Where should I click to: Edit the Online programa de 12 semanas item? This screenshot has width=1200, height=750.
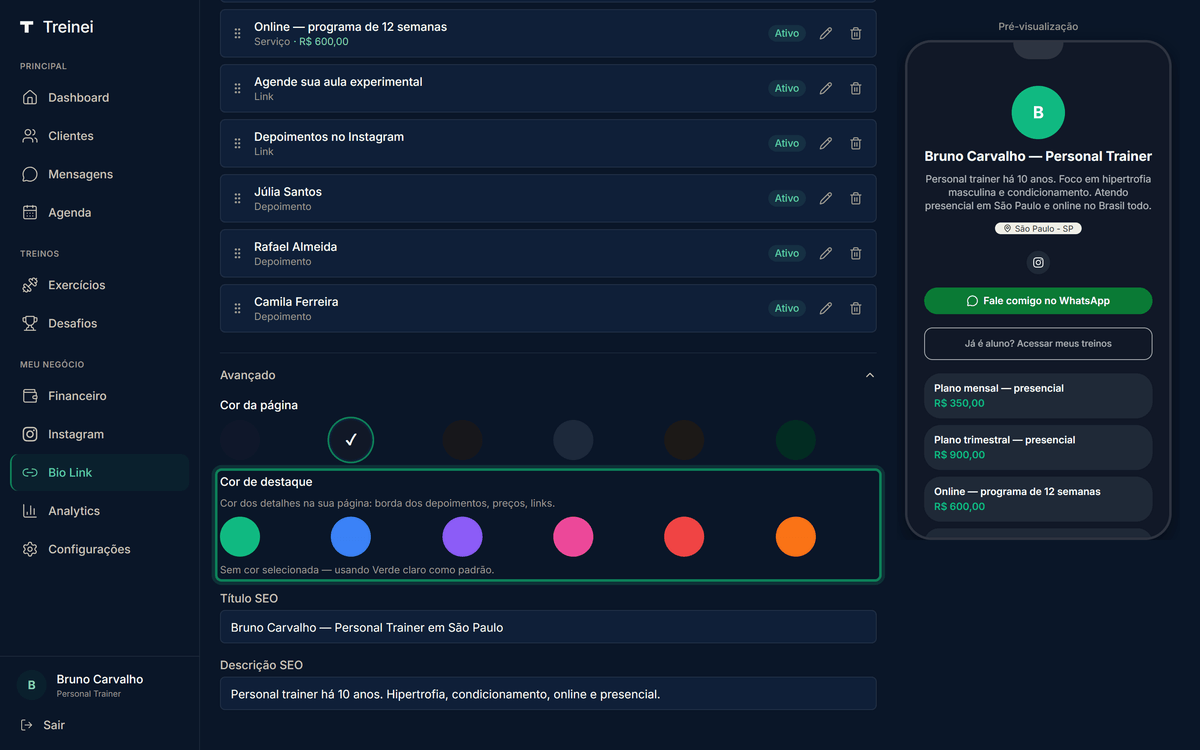826,33
